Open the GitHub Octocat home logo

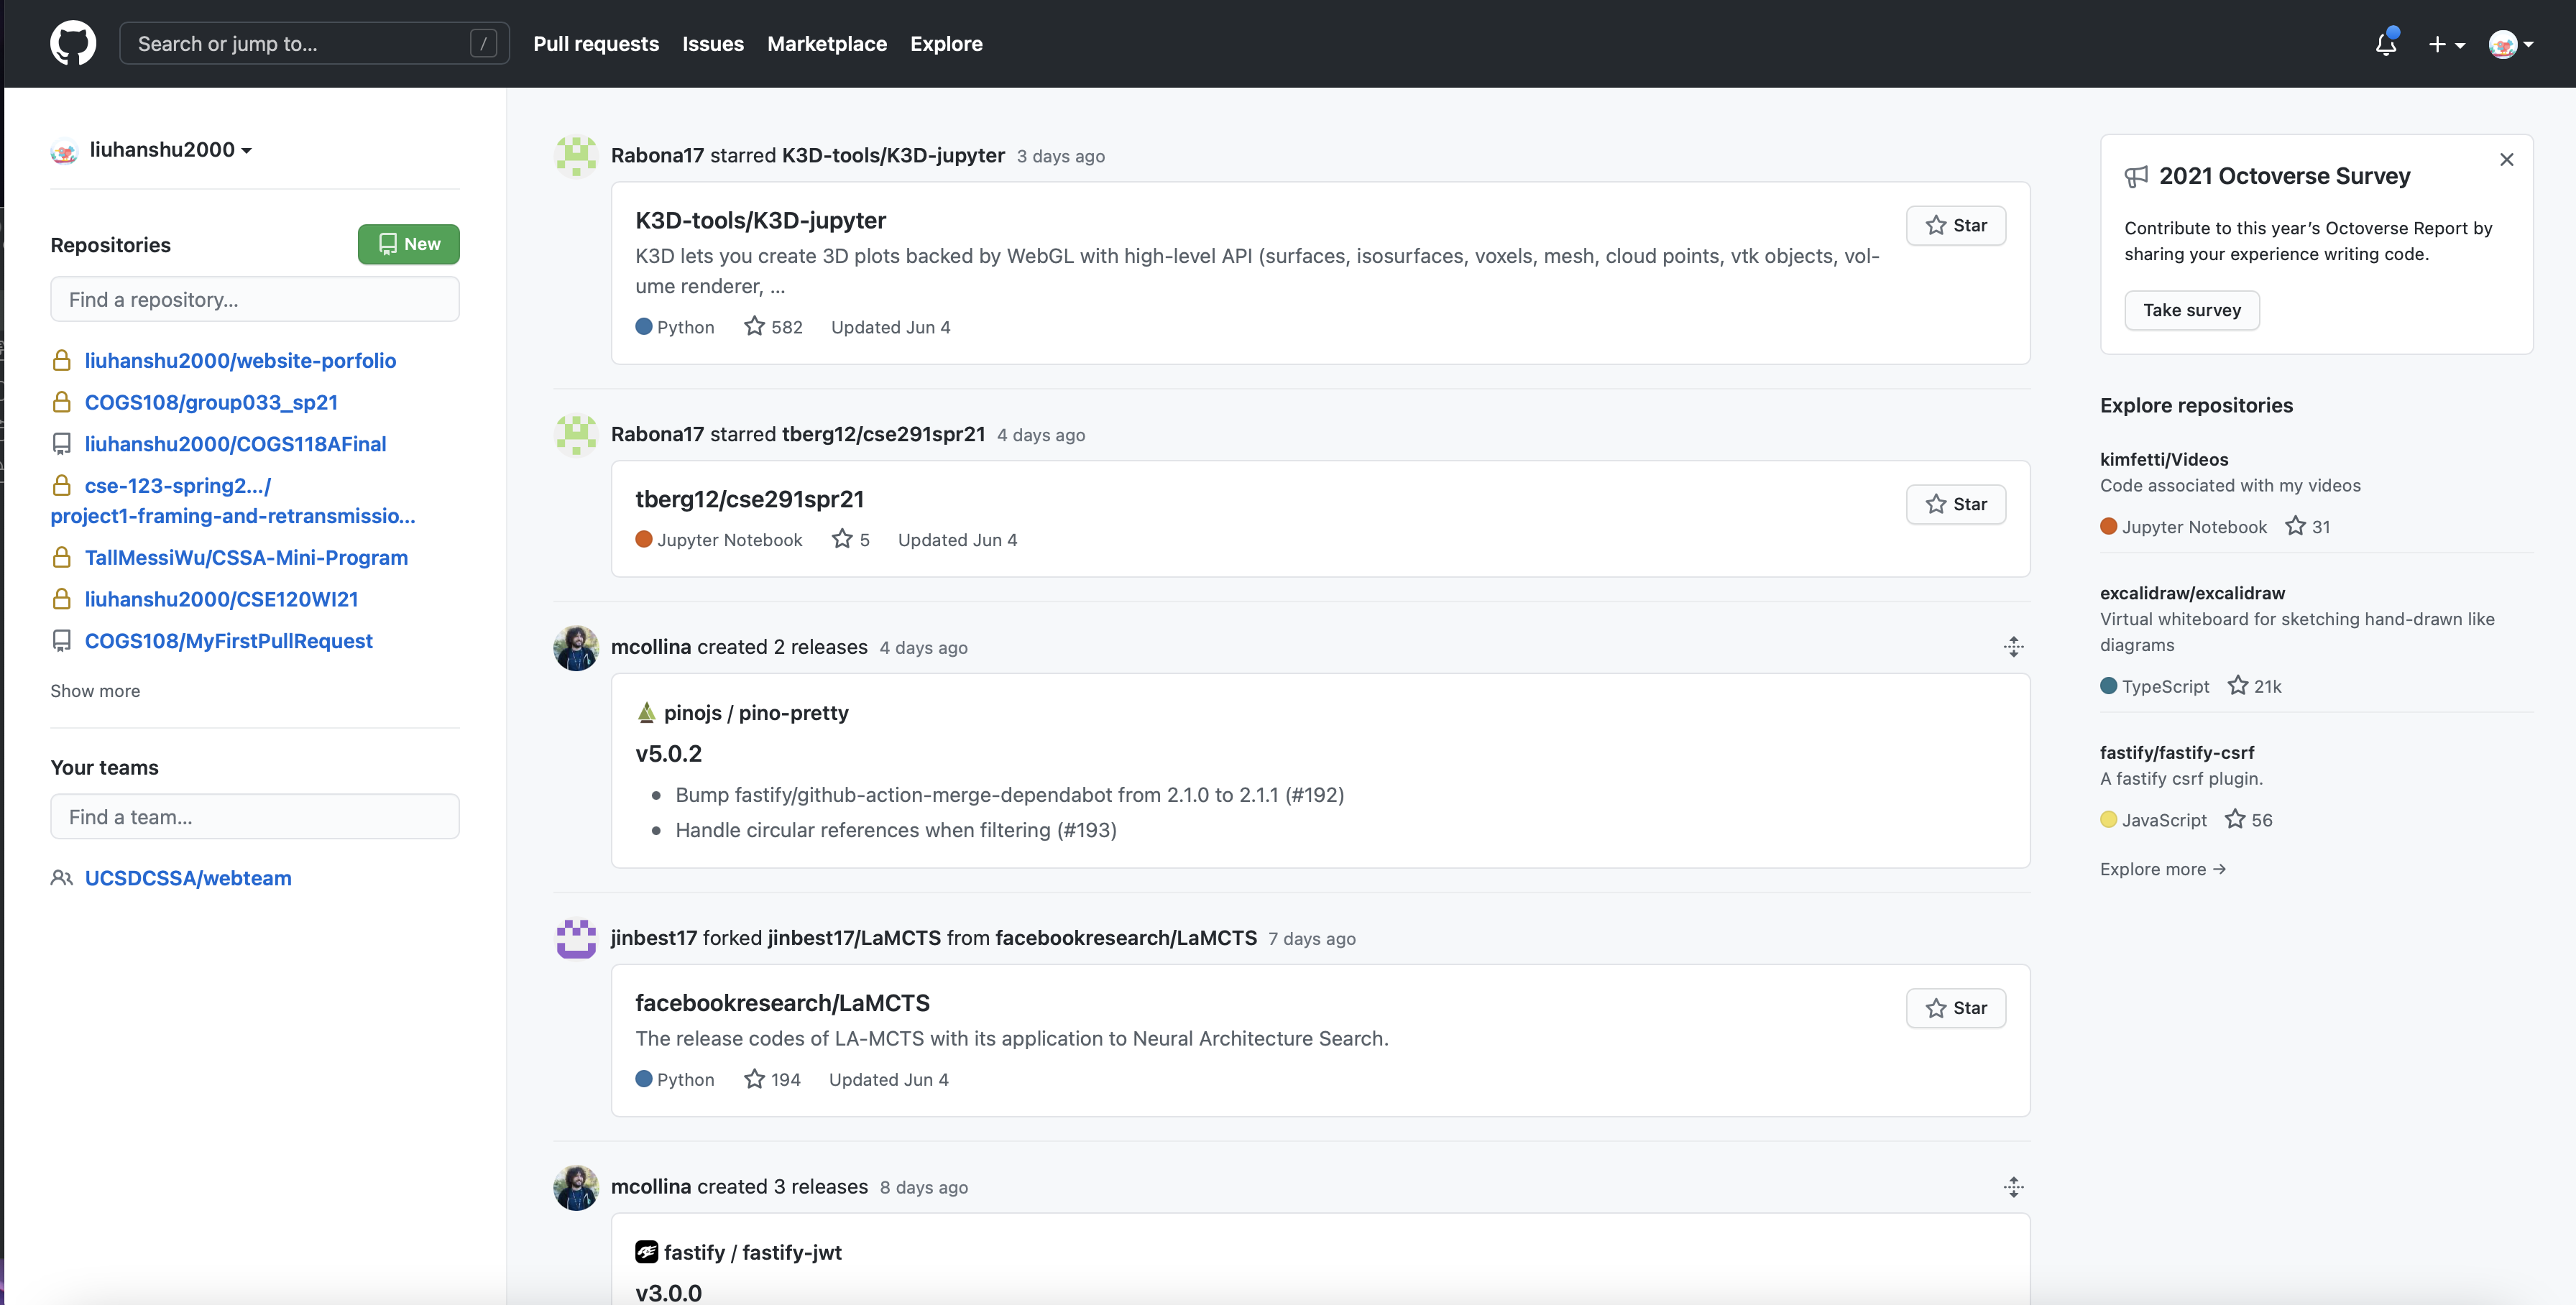73,43
